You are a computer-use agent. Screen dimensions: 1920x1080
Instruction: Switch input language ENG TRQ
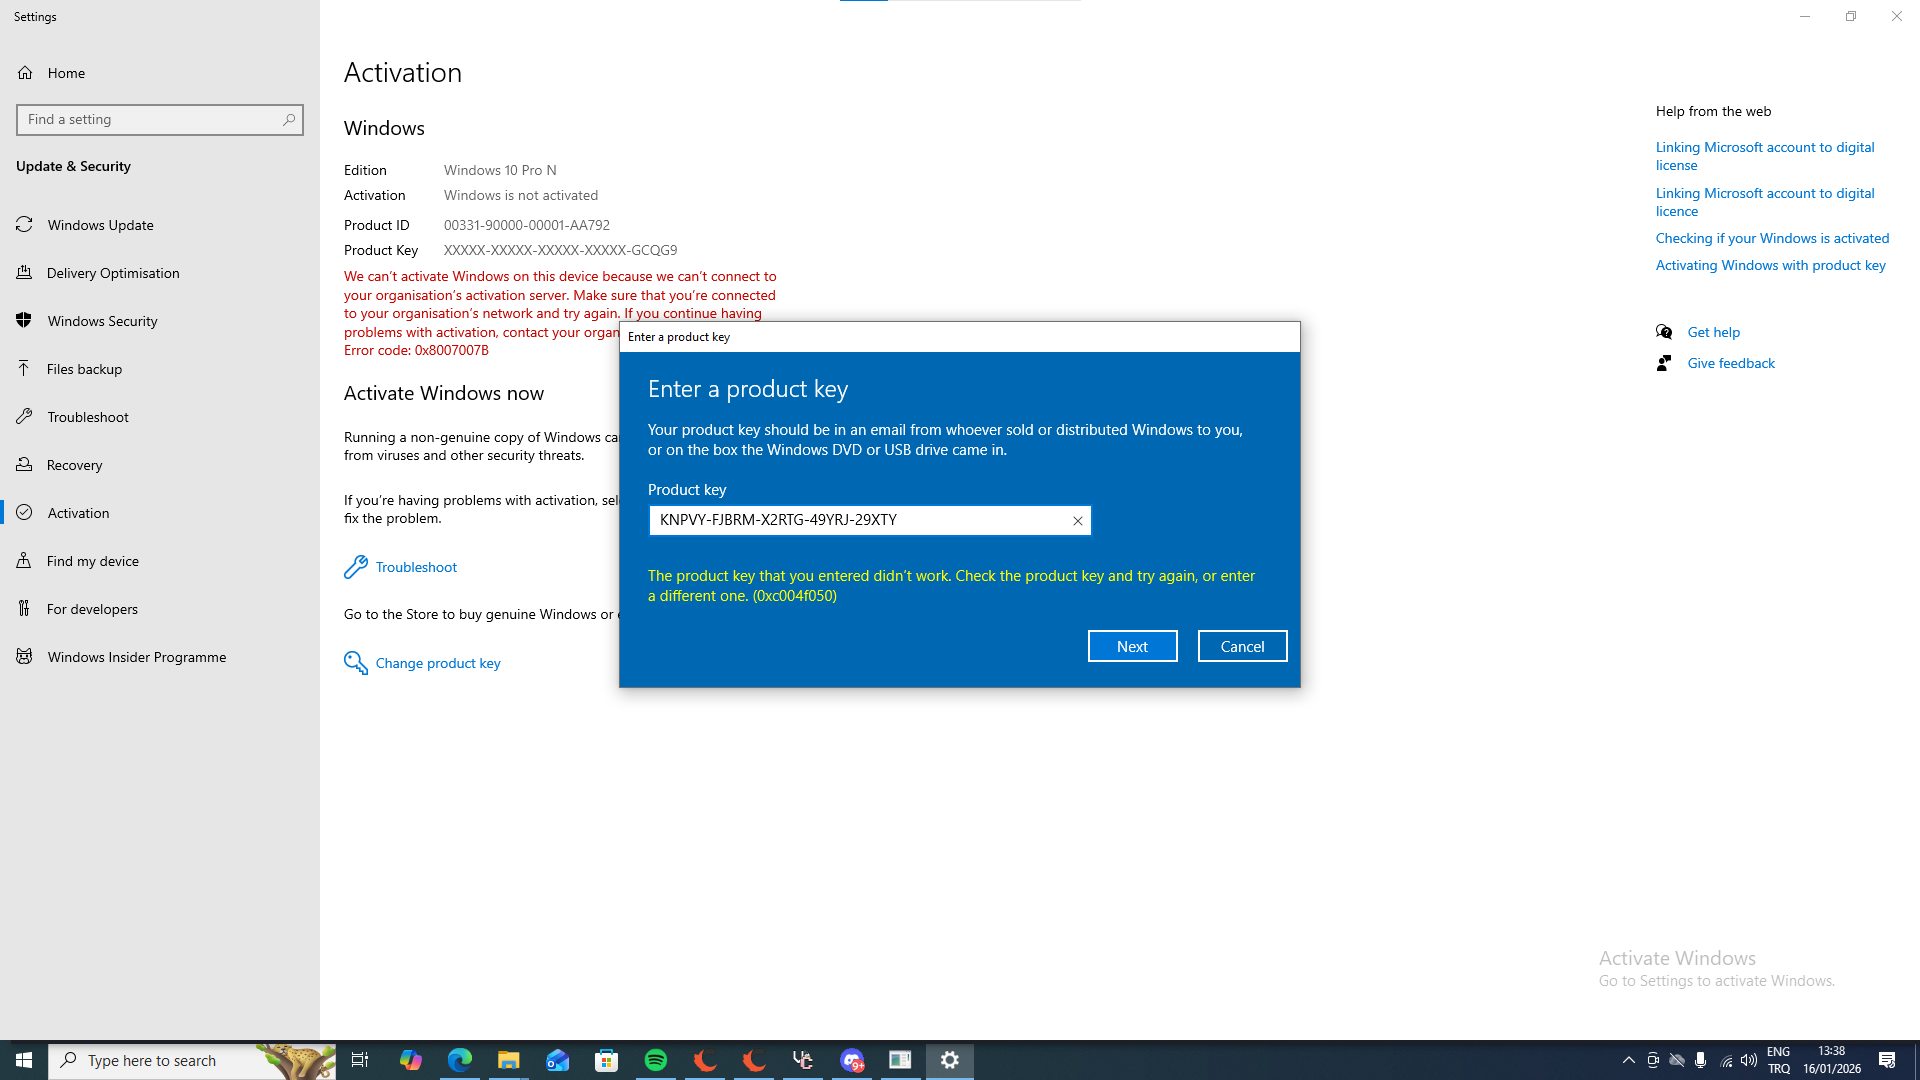[x=1778, y=1060]
